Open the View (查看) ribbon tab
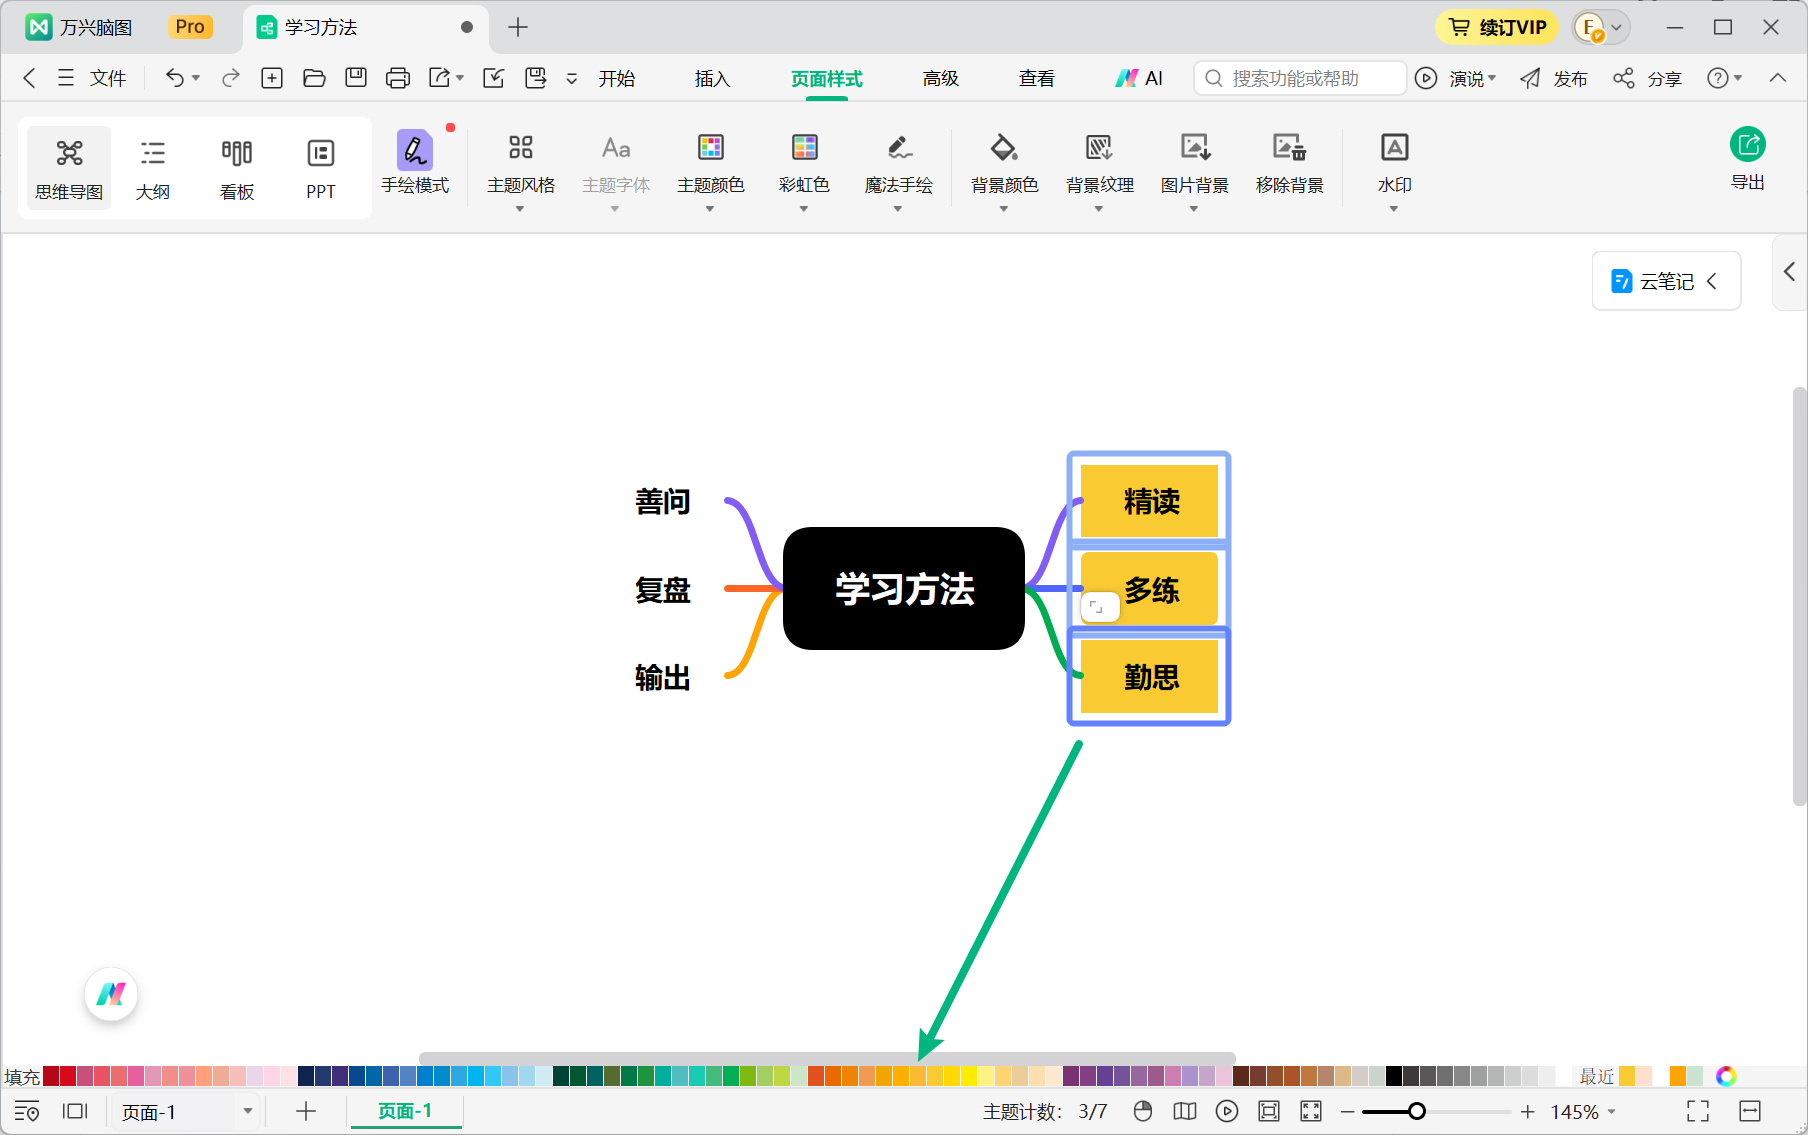This screenshot has width=1808, height=1135. tap(1037, 79)
